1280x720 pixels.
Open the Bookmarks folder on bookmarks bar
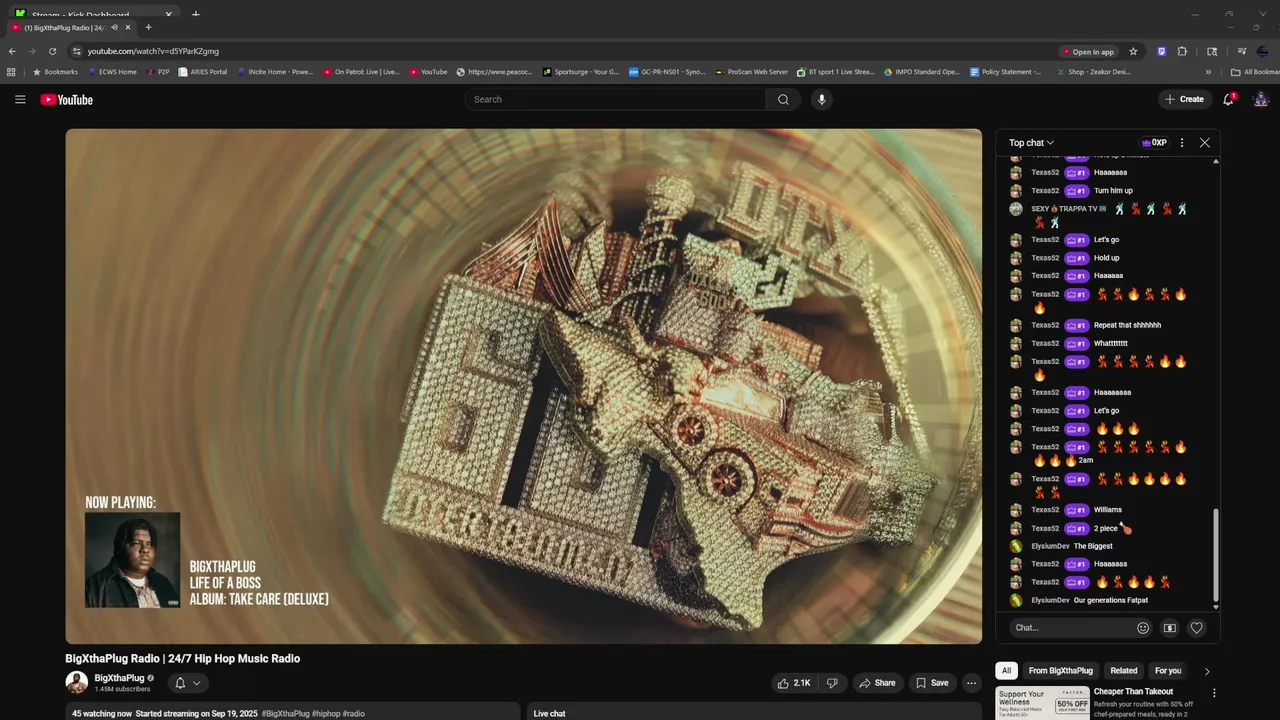pos(55,72)
